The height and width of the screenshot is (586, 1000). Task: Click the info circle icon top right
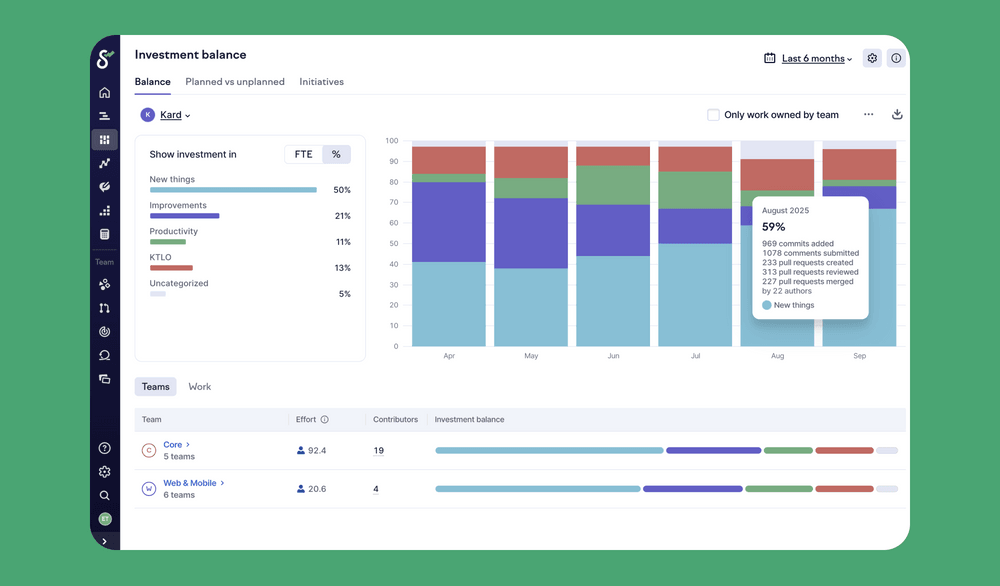(x=896, y=58)
